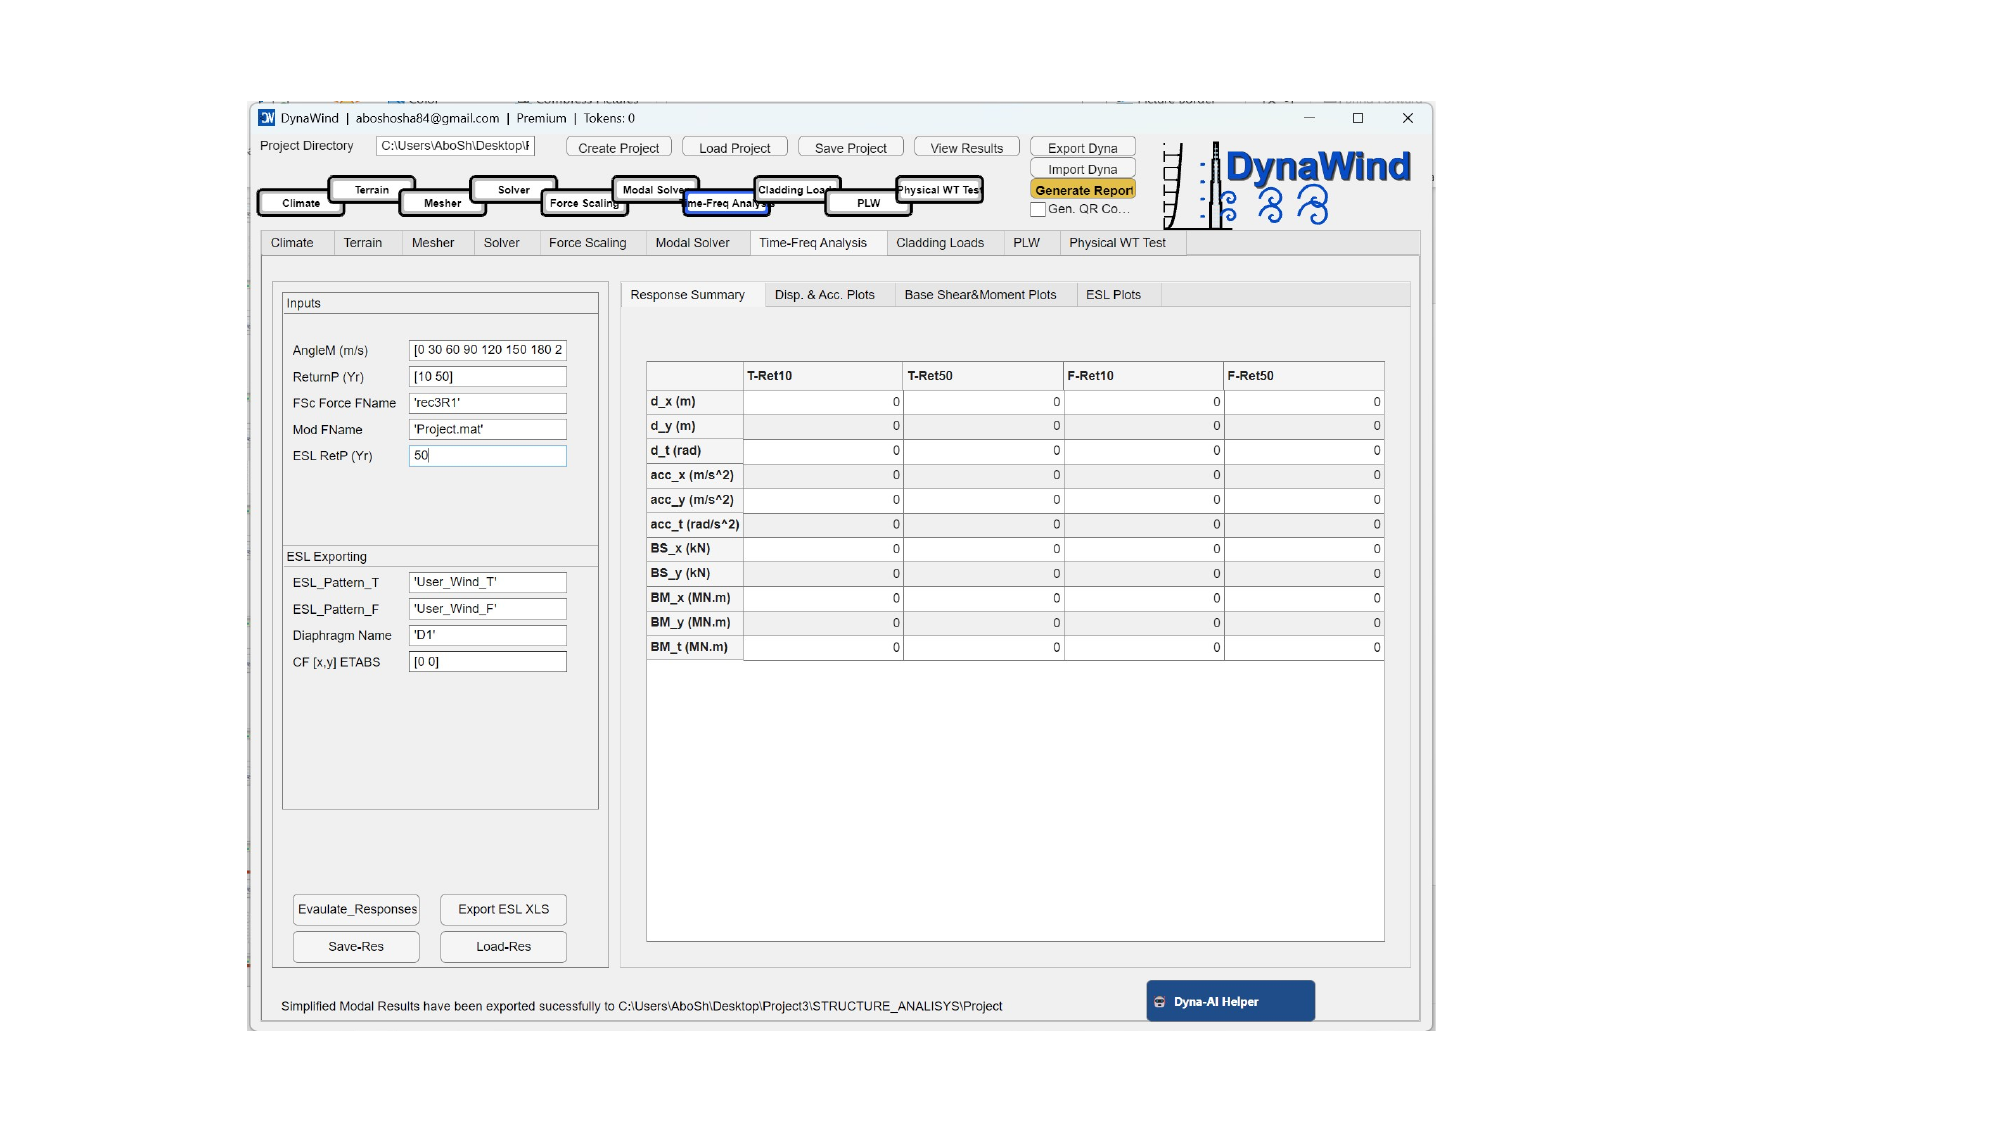
Task: Select the Physical WT Test workflow box
Action: (x=940, y=189)
